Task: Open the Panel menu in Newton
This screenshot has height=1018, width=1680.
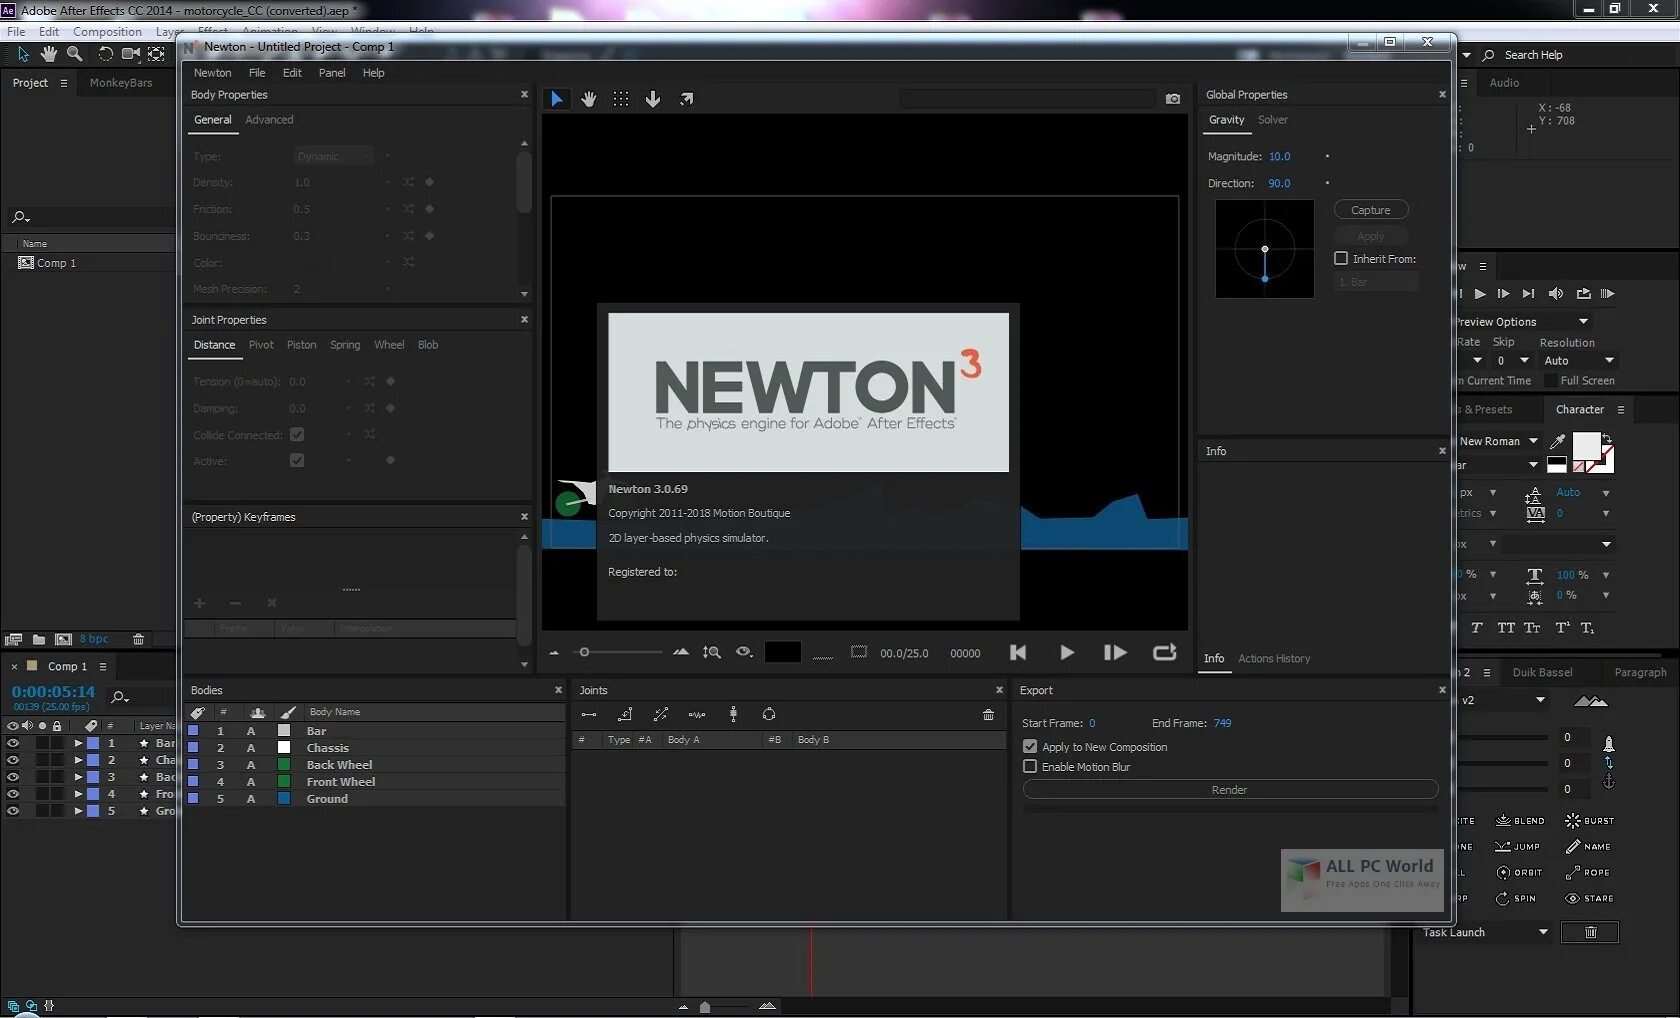Action: tap(332, 73)
